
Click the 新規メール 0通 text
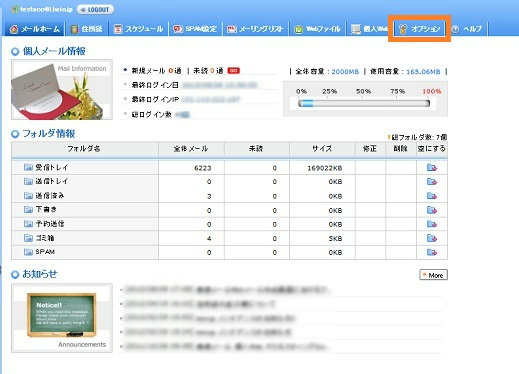tap(157, 71)
